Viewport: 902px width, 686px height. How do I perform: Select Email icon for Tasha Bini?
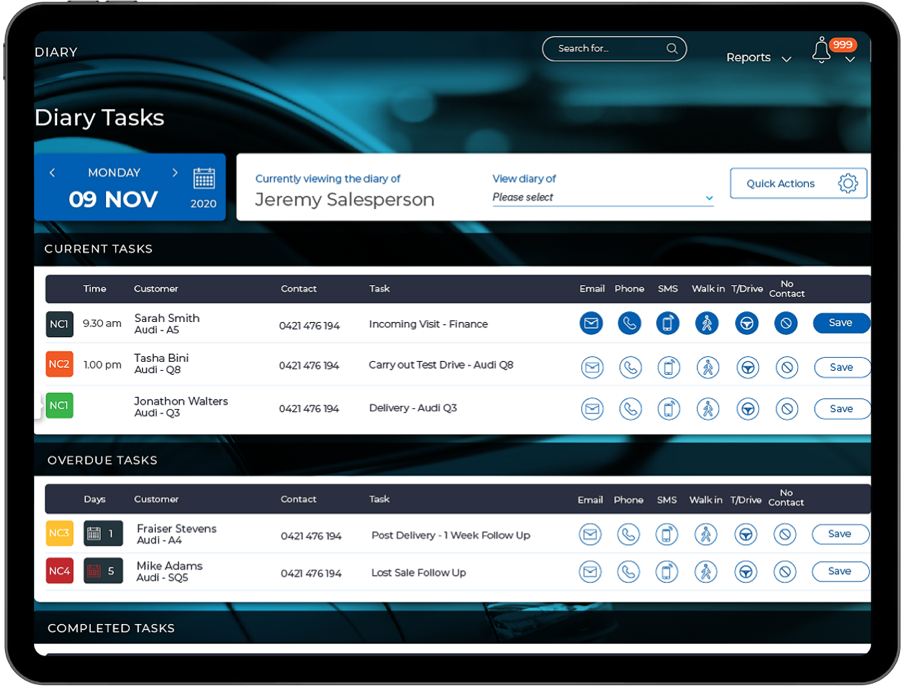tap(592, 368)
